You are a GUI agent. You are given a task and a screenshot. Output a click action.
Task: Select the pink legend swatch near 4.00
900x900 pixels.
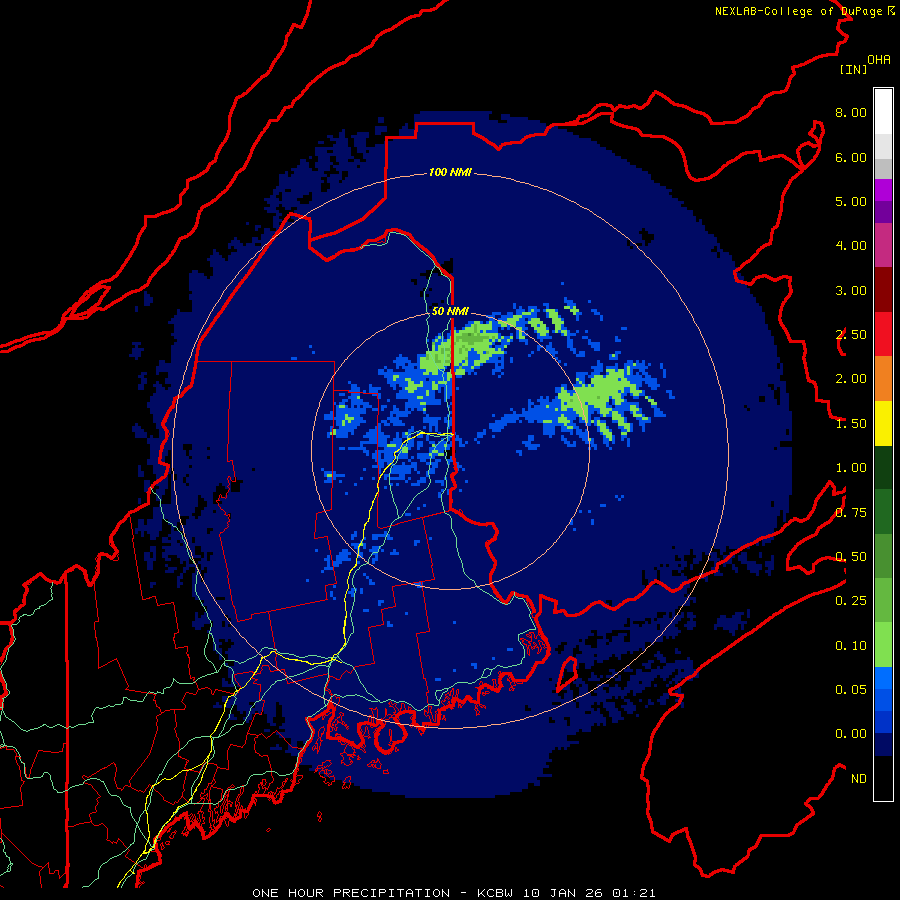[x=883, y=245]
